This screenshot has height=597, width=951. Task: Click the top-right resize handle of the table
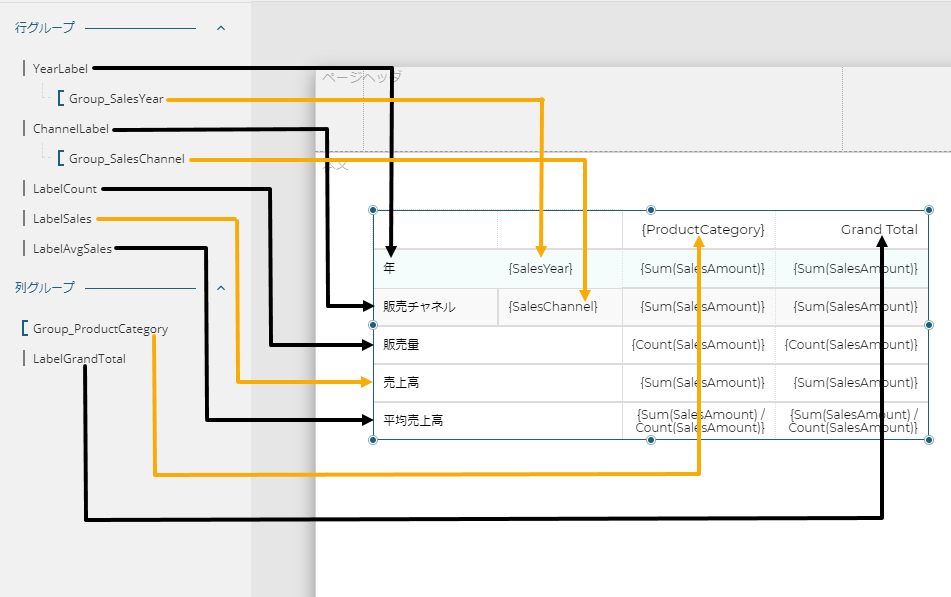coord(929,210)
